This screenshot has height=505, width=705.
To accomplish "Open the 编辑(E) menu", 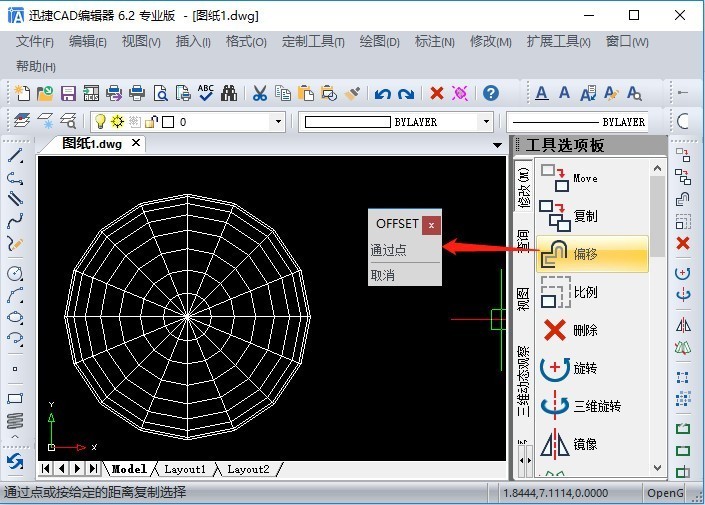I will point(88,42).
